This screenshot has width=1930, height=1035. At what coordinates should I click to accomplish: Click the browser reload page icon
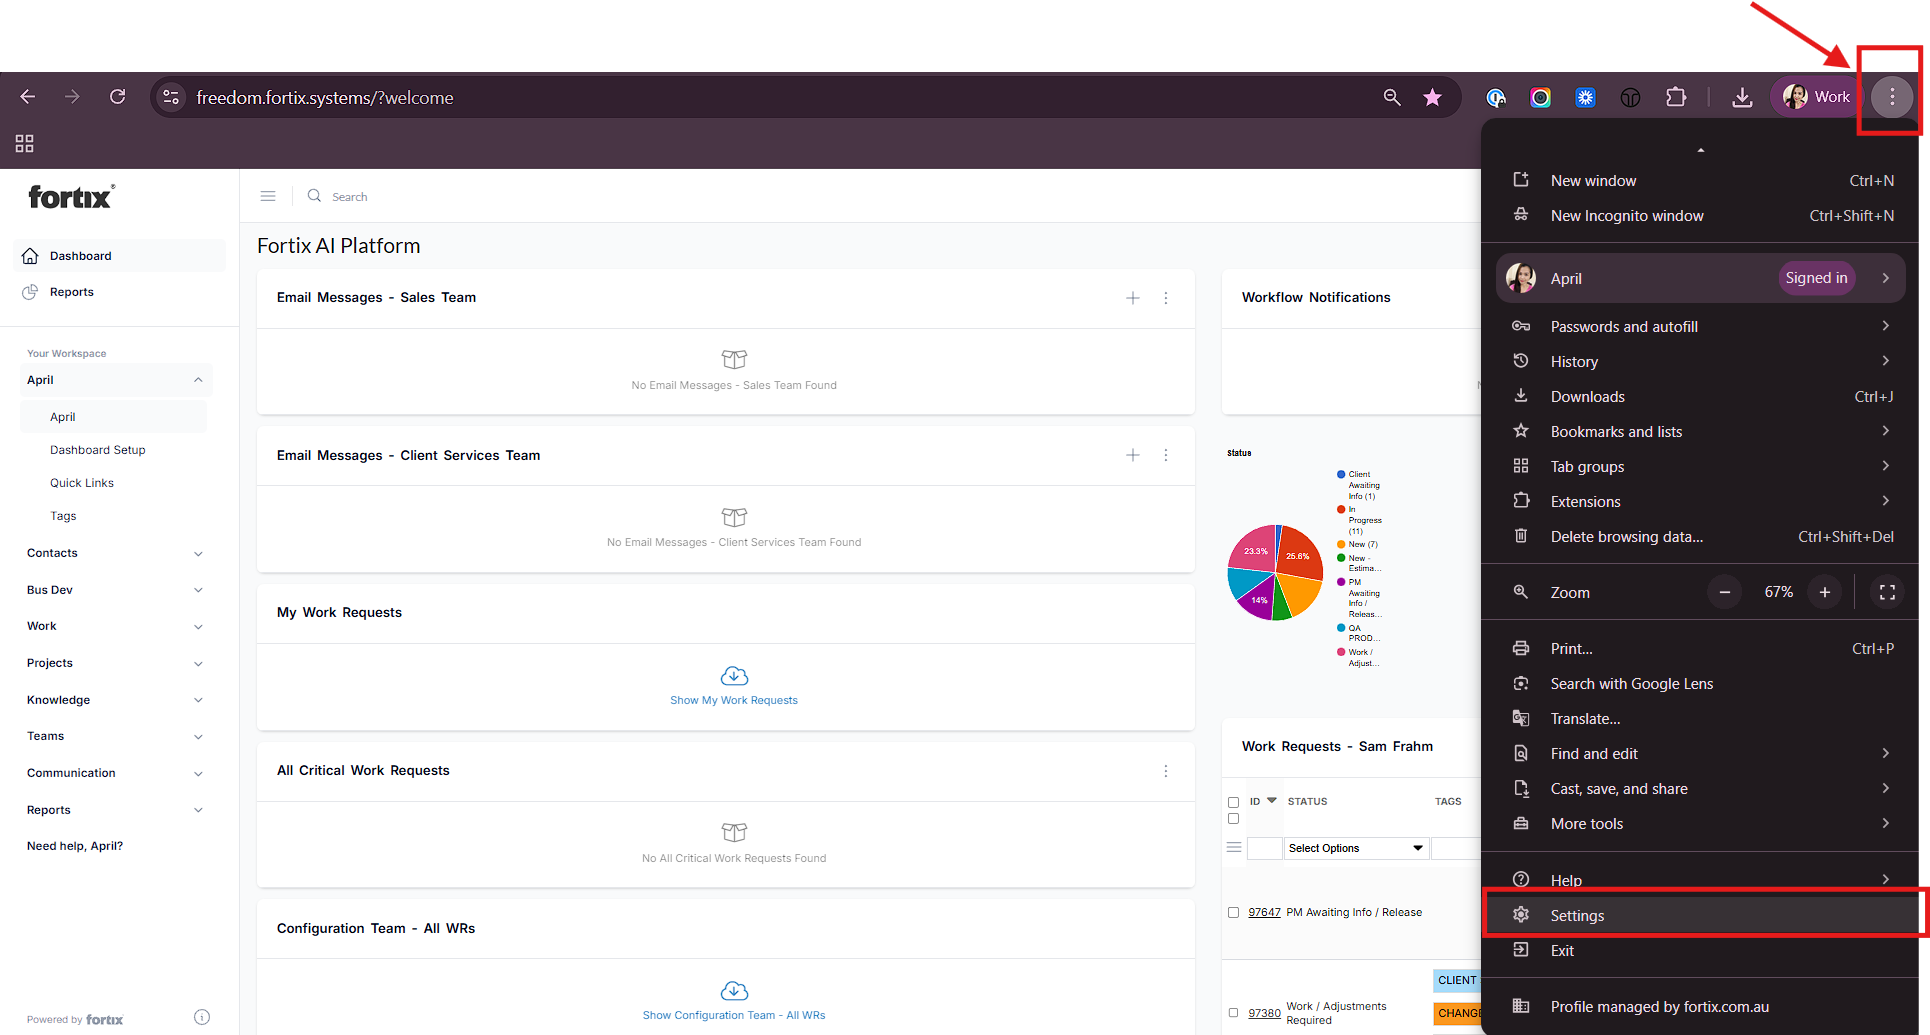[x=118, y=97]
